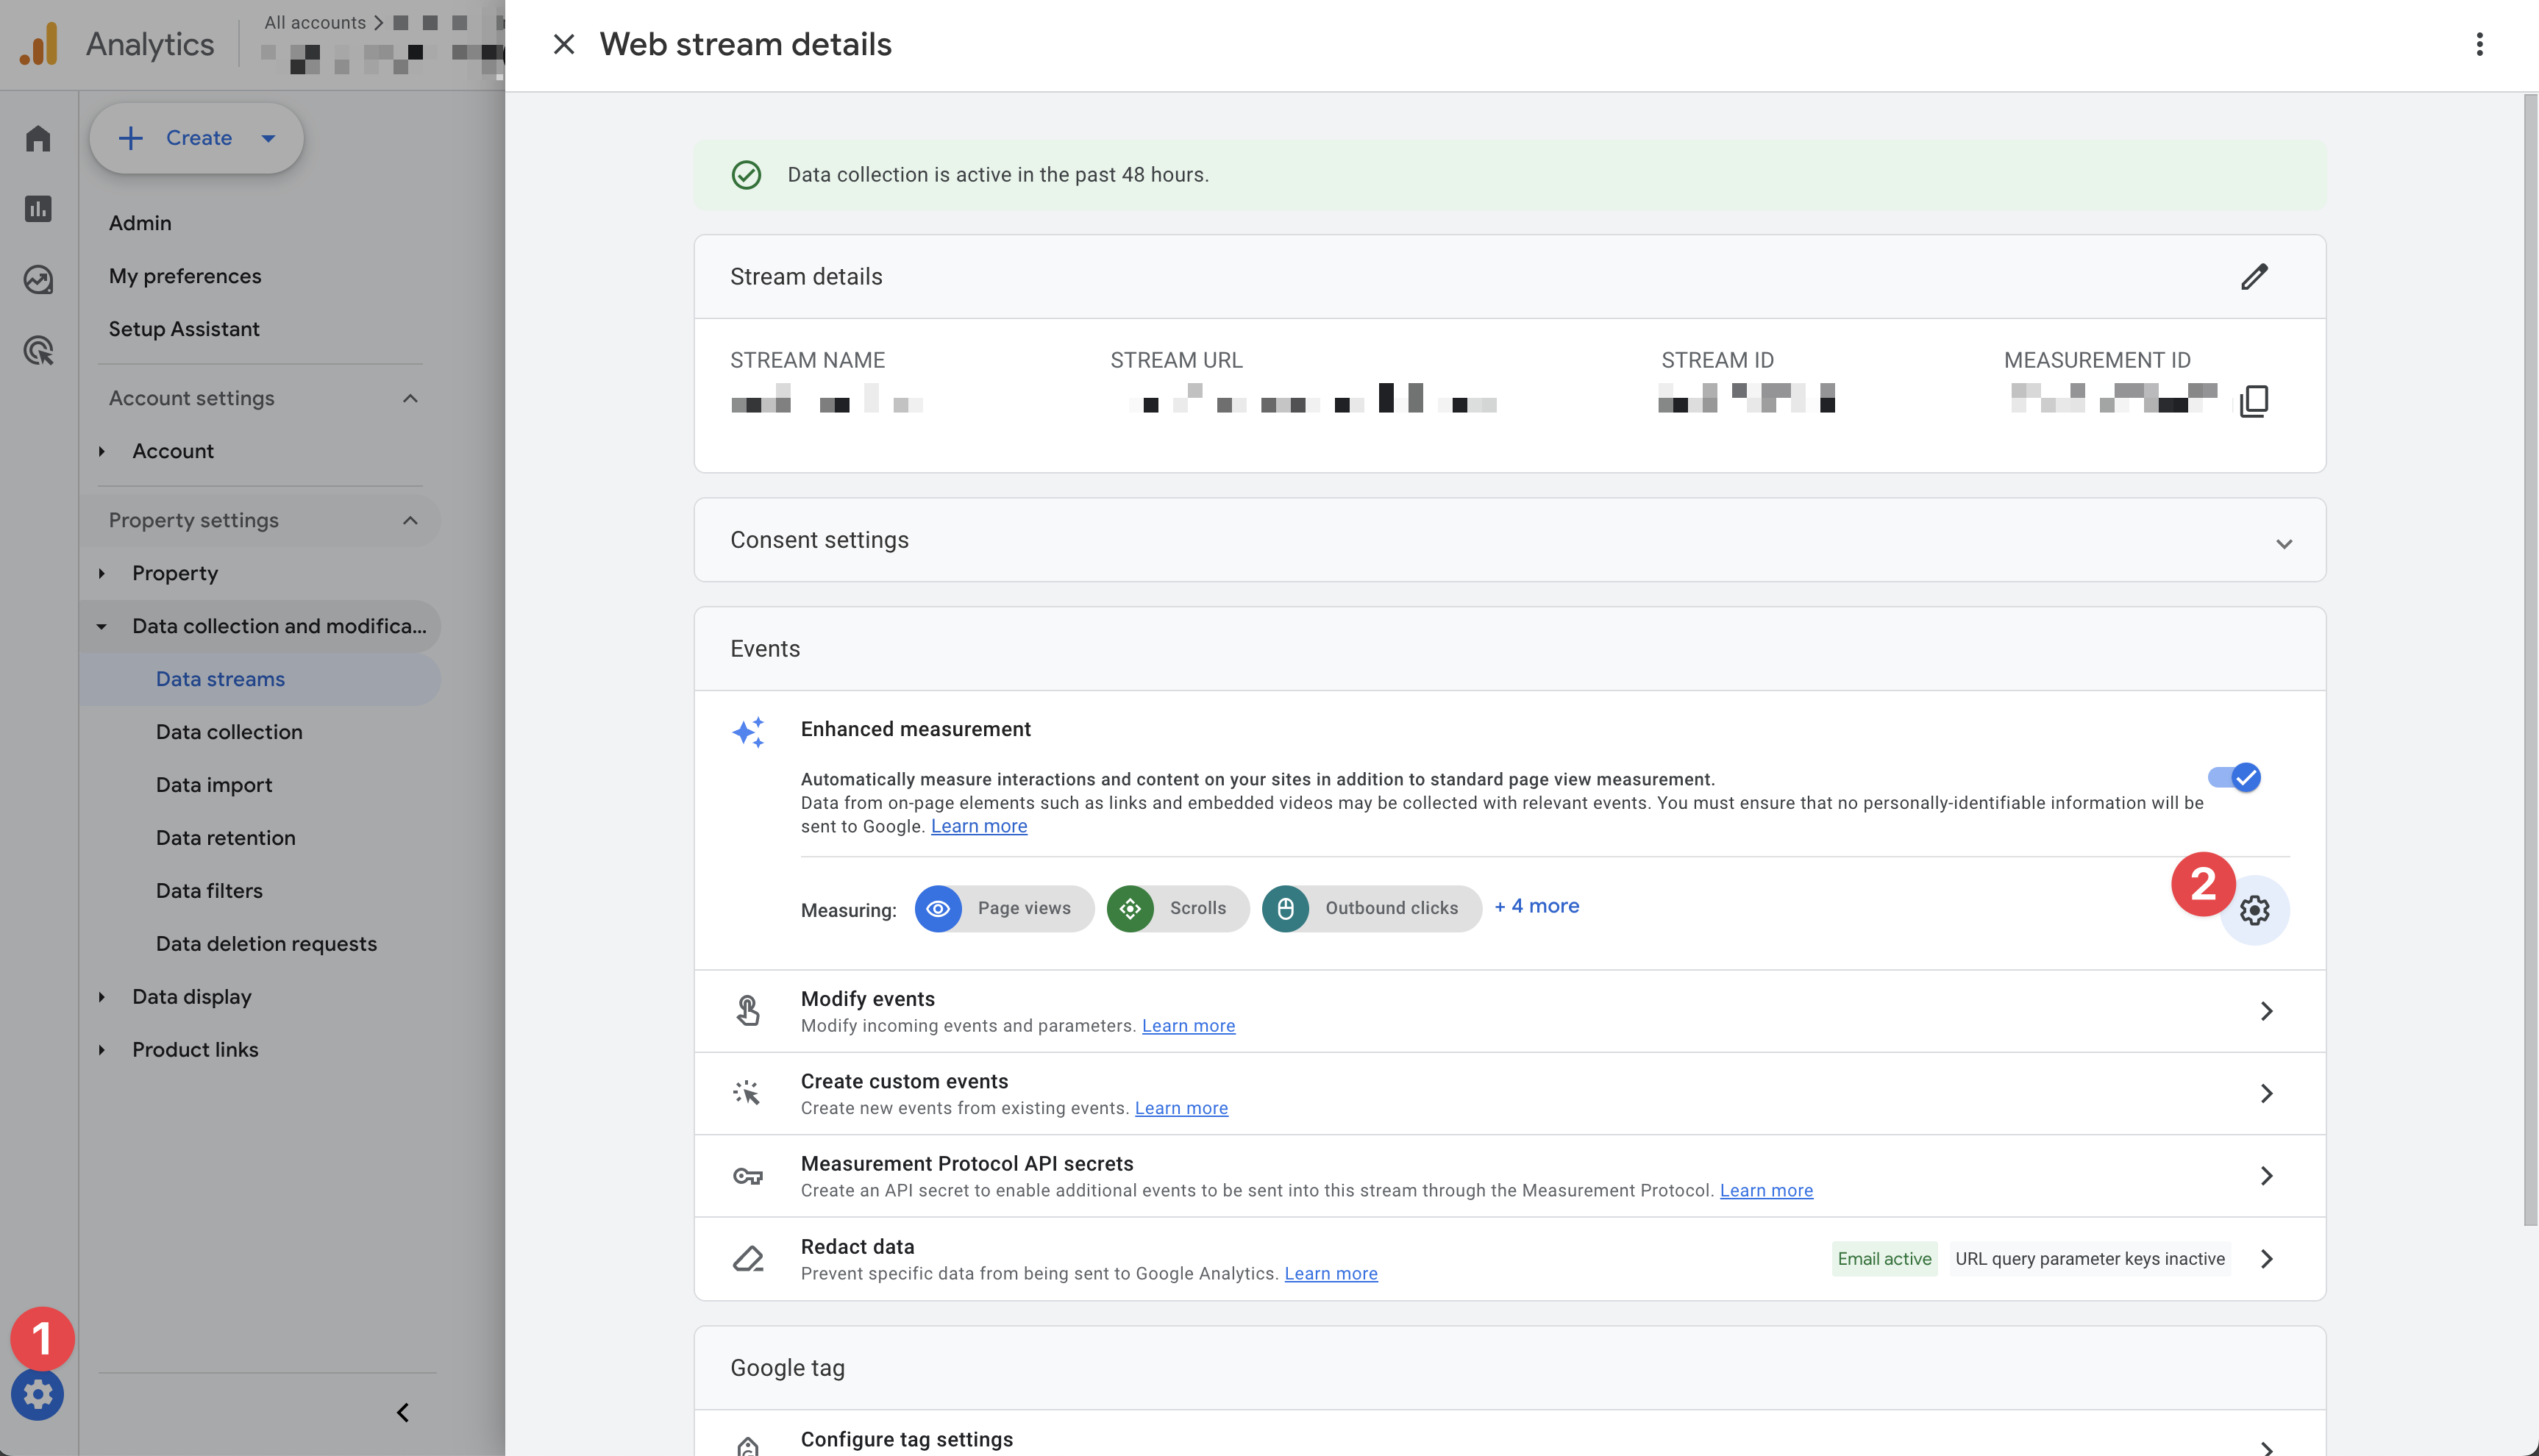Expand the Data display tree item
This screenshot has height=1456, width=2539.
[x=102, y=997]
